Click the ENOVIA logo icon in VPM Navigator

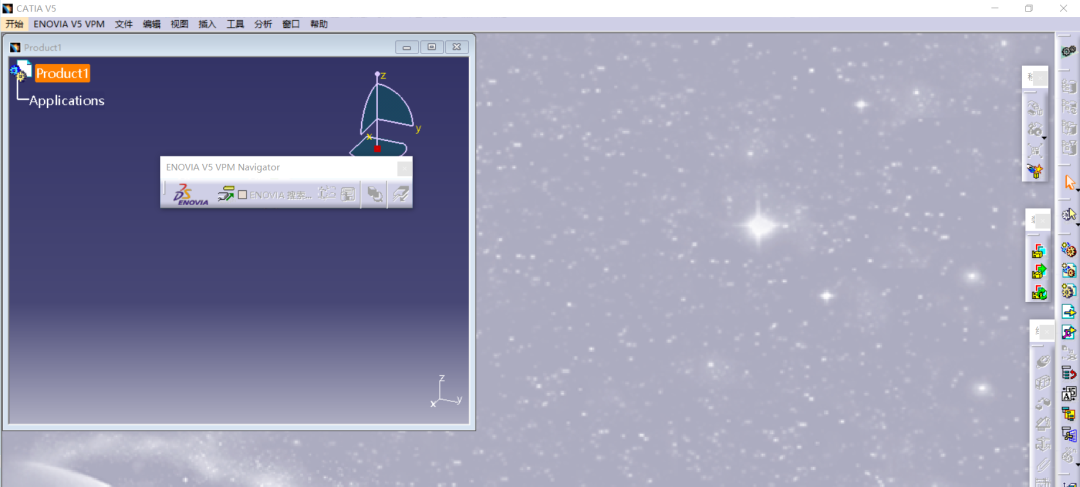(191, 194)
